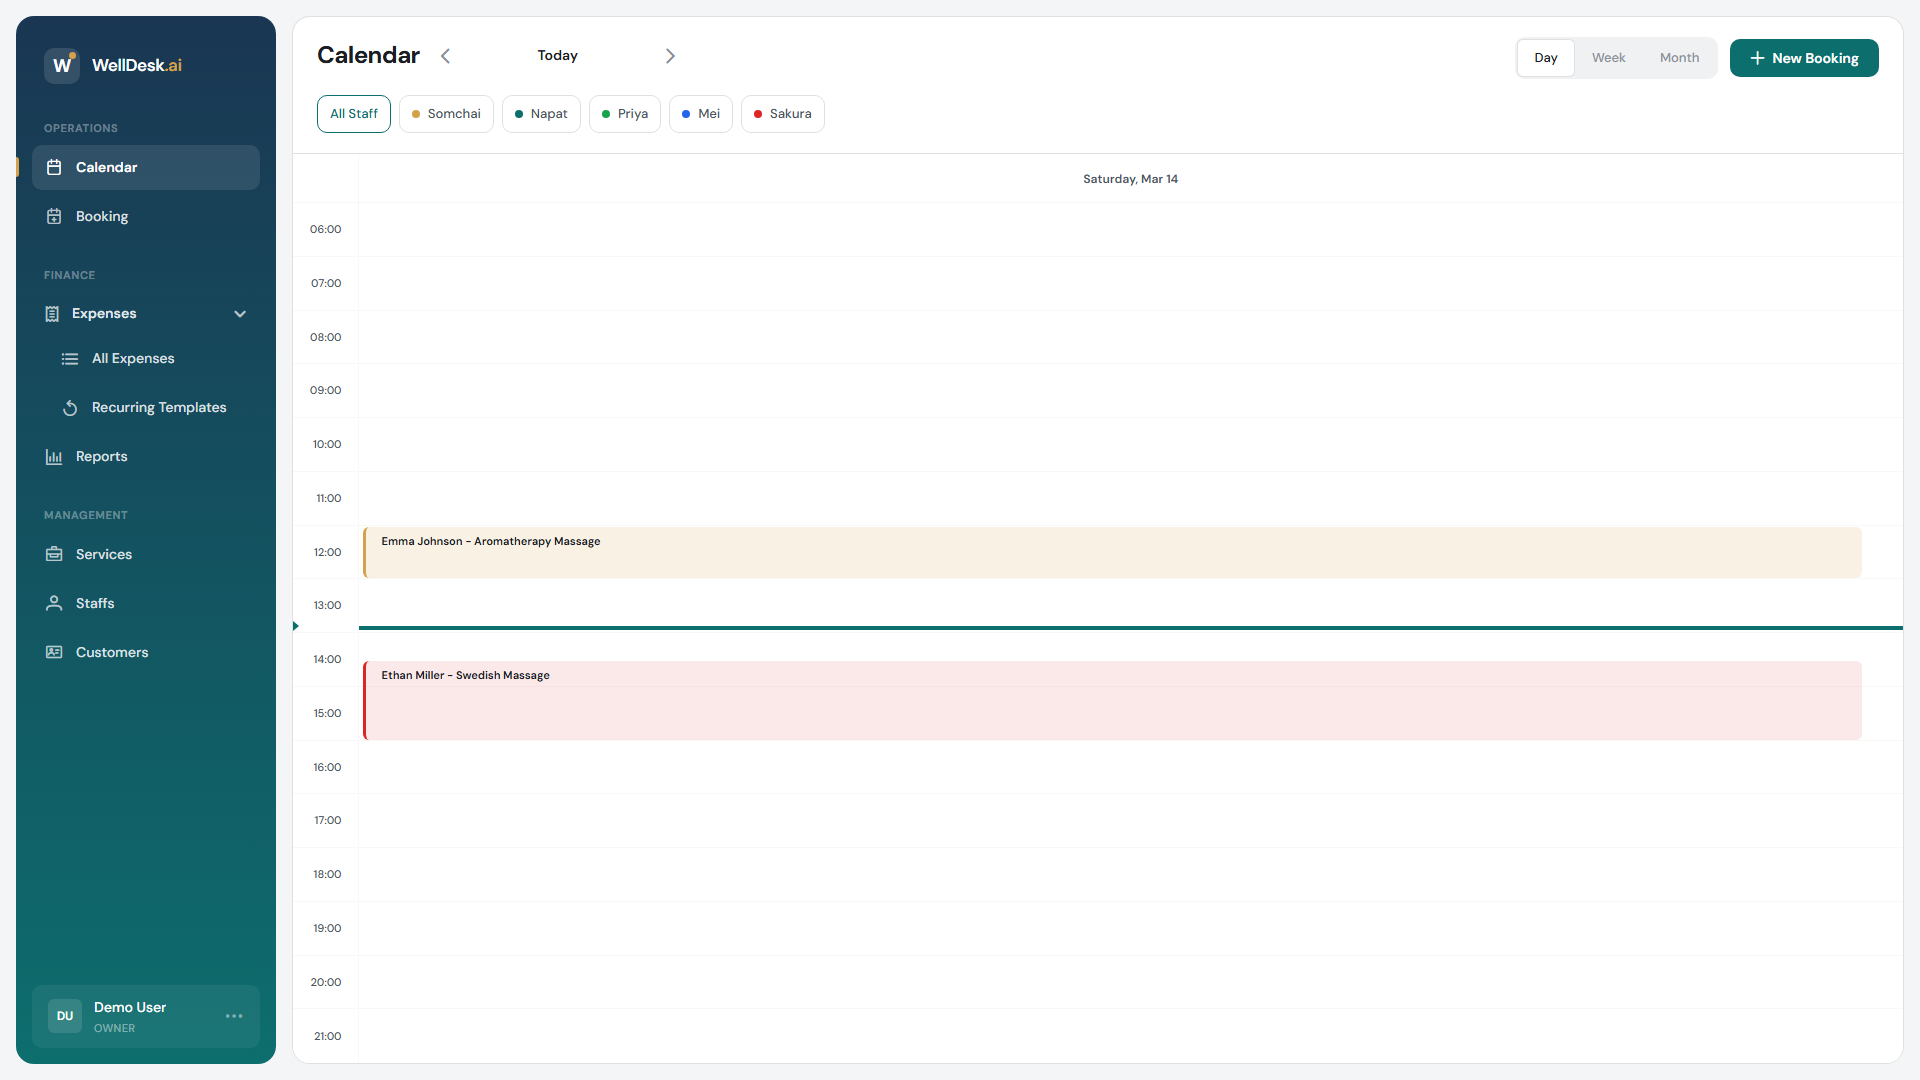Select the All Staff filter chip
The image size is (1920, 1080).
pos(354,114)
